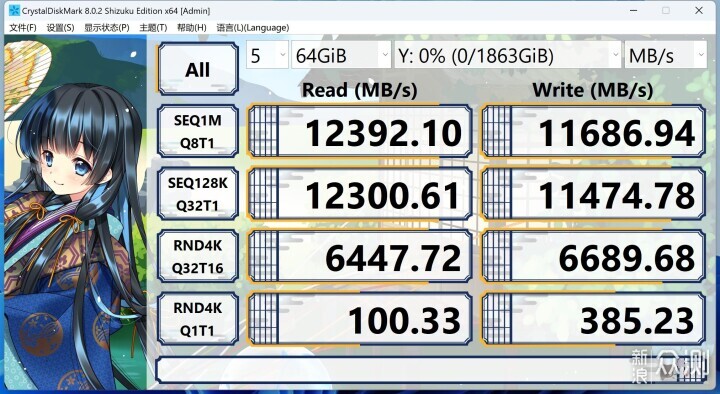Open the MB/s unit dropdown
The width and height of the screenshot is (720, 394).
click(x=665, y=56)
